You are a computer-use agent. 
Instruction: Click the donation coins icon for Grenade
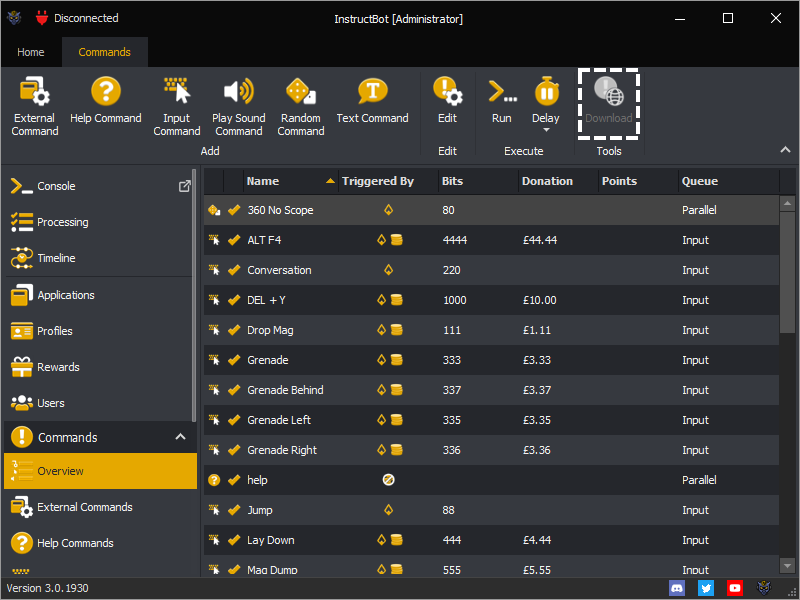396,360
